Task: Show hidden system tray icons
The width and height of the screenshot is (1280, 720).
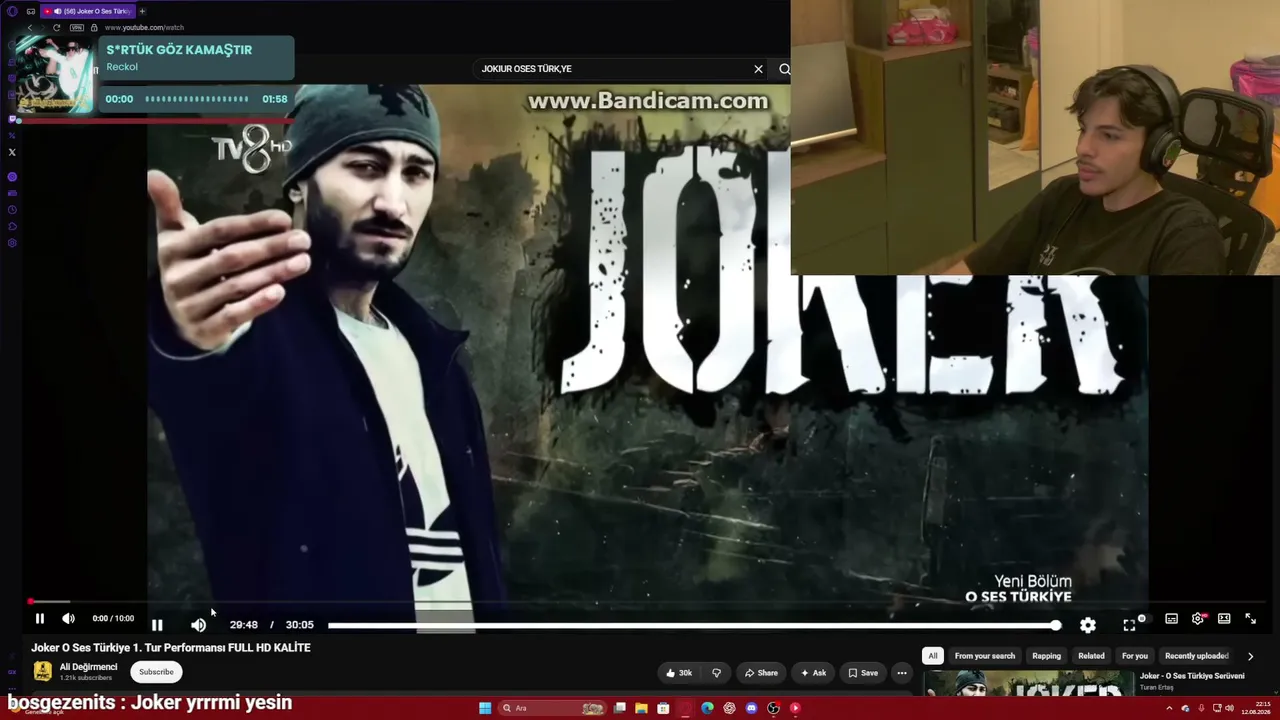Action: click(1169, 708)
